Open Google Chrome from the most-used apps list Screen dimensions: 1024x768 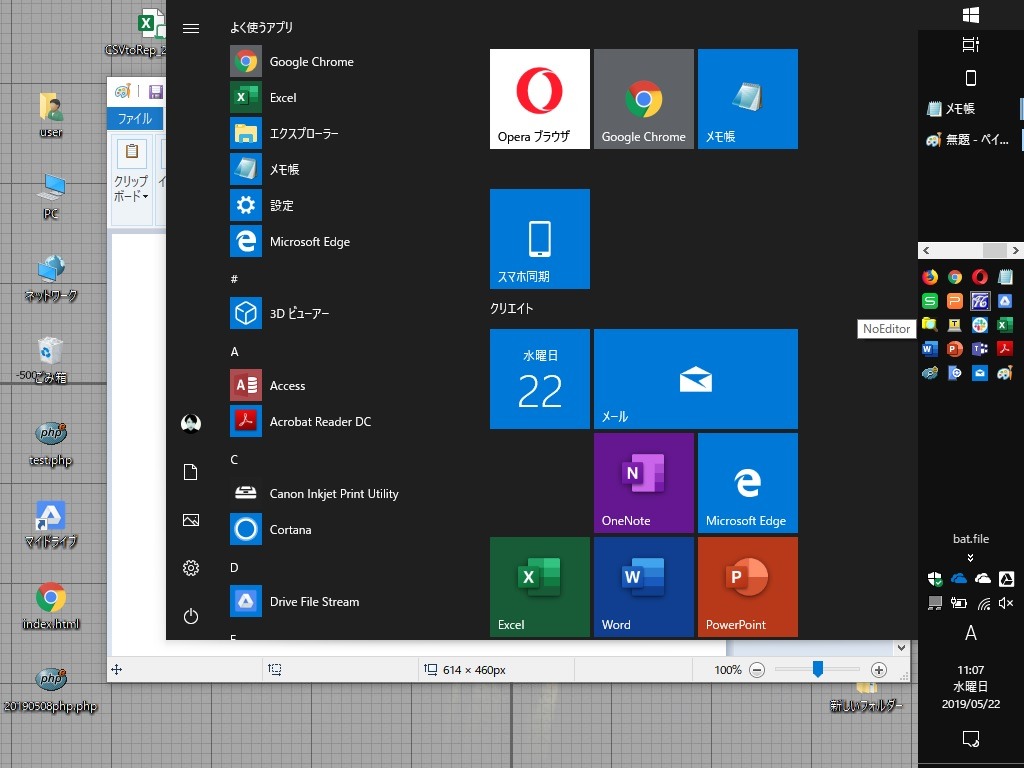(x=292, y=61)
